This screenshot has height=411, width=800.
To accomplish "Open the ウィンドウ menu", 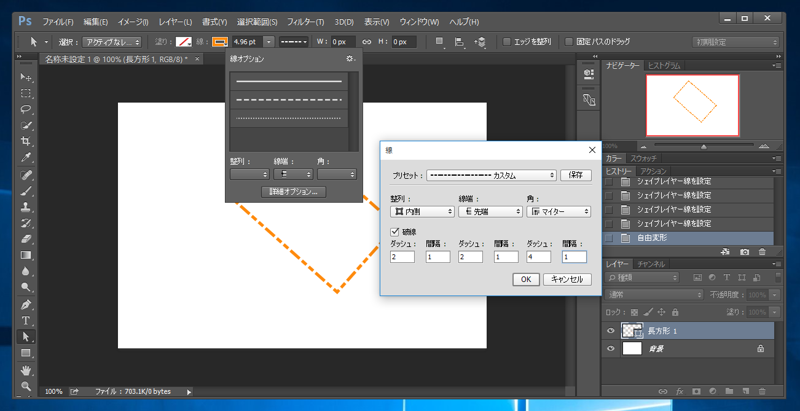I will (419, 22).
